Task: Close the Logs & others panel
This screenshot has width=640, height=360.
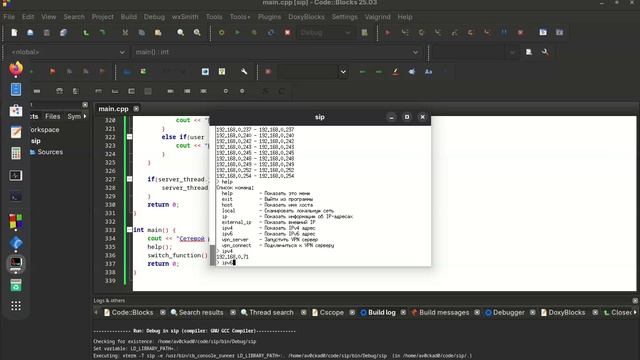Action: click(635, 300)
